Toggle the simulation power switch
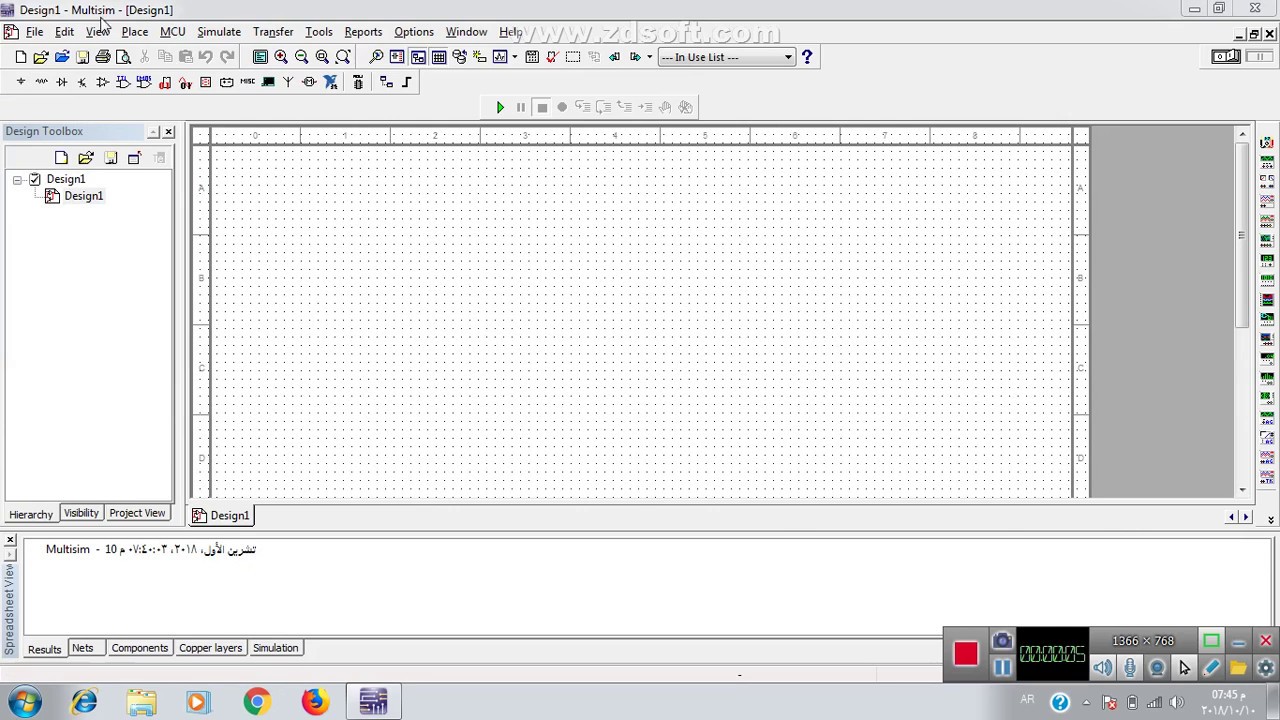This screenshot has height=720, width=1280. point(1226,57)
